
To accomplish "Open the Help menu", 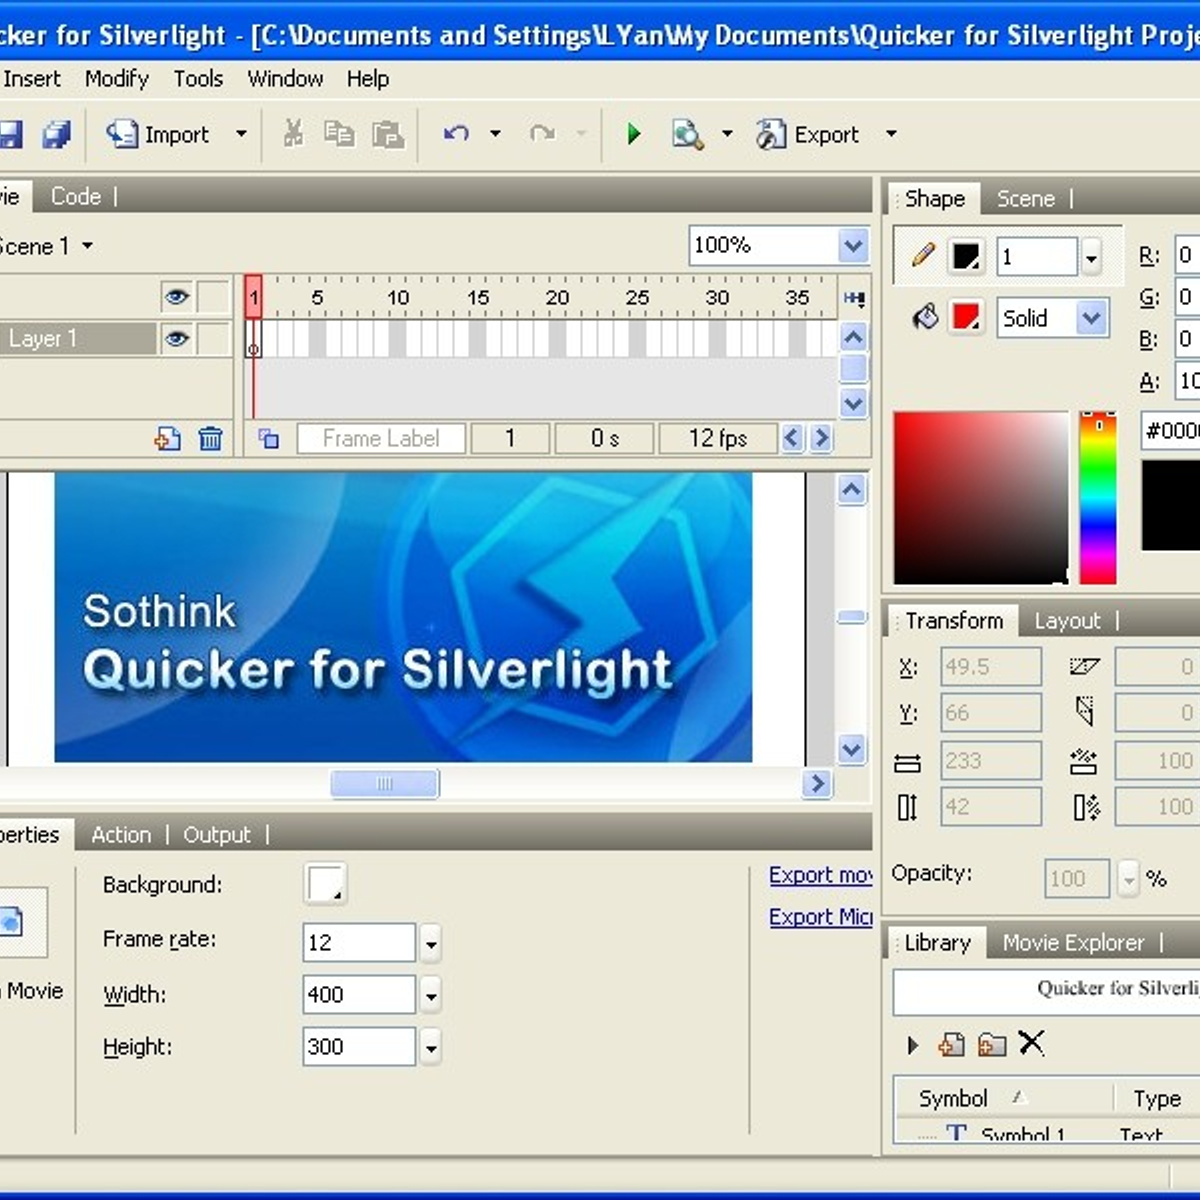I will click(368, 79).
